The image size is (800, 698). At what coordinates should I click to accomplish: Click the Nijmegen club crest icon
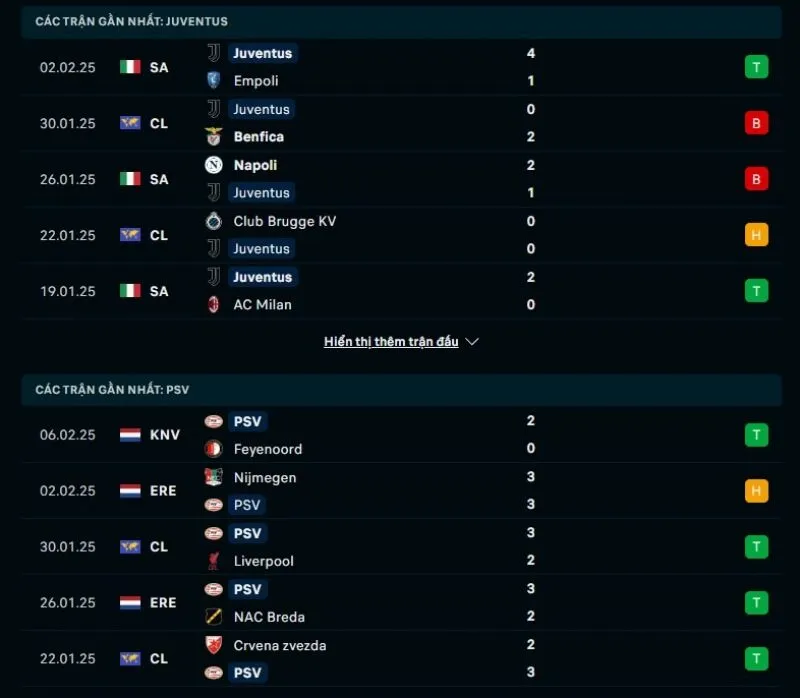pos(213,478)
